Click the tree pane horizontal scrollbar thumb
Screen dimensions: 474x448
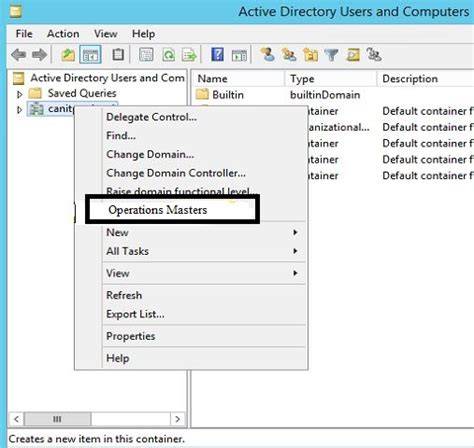(x=57, y=419)
